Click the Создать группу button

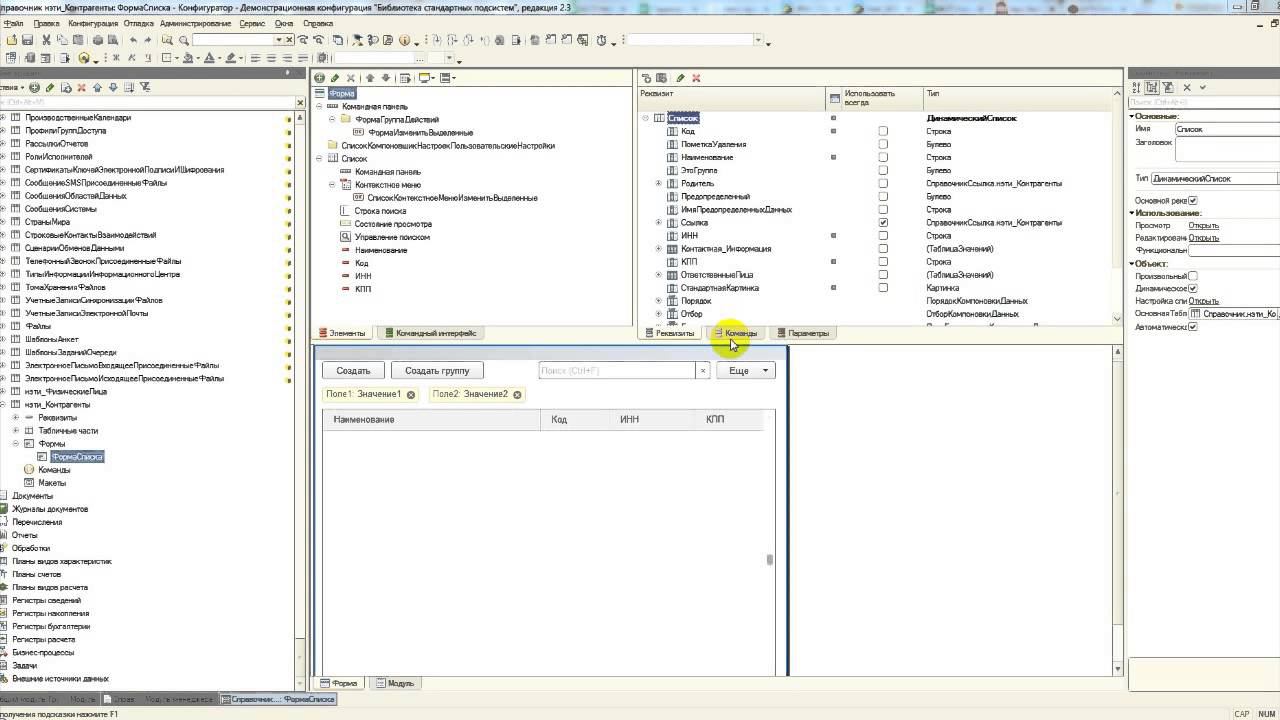click(437, 370)
